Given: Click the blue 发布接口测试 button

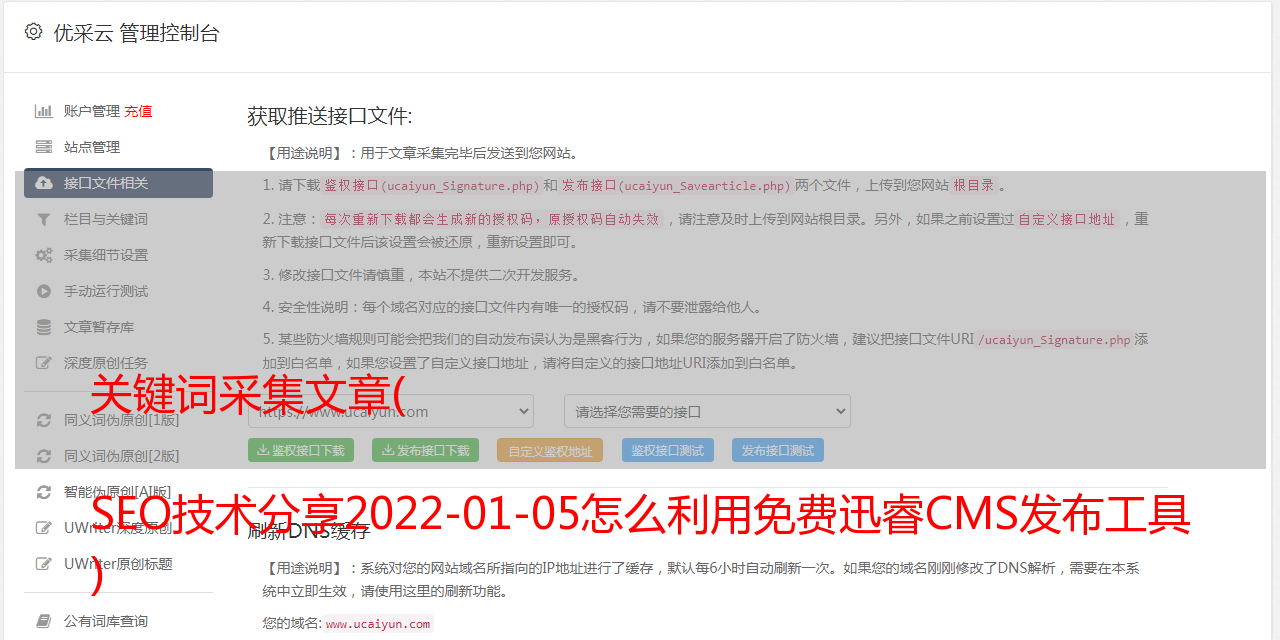Looking at the screenshot, I should click(x=778, y=450).
